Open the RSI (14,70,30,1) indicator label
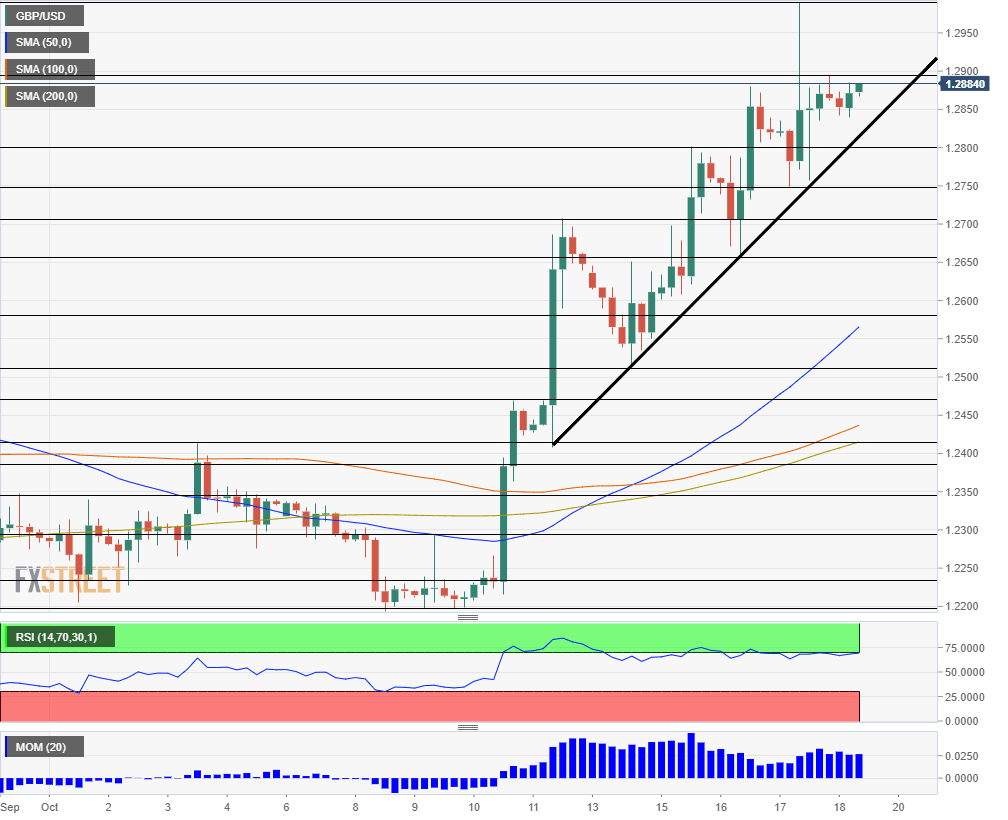 coord(59,637)
